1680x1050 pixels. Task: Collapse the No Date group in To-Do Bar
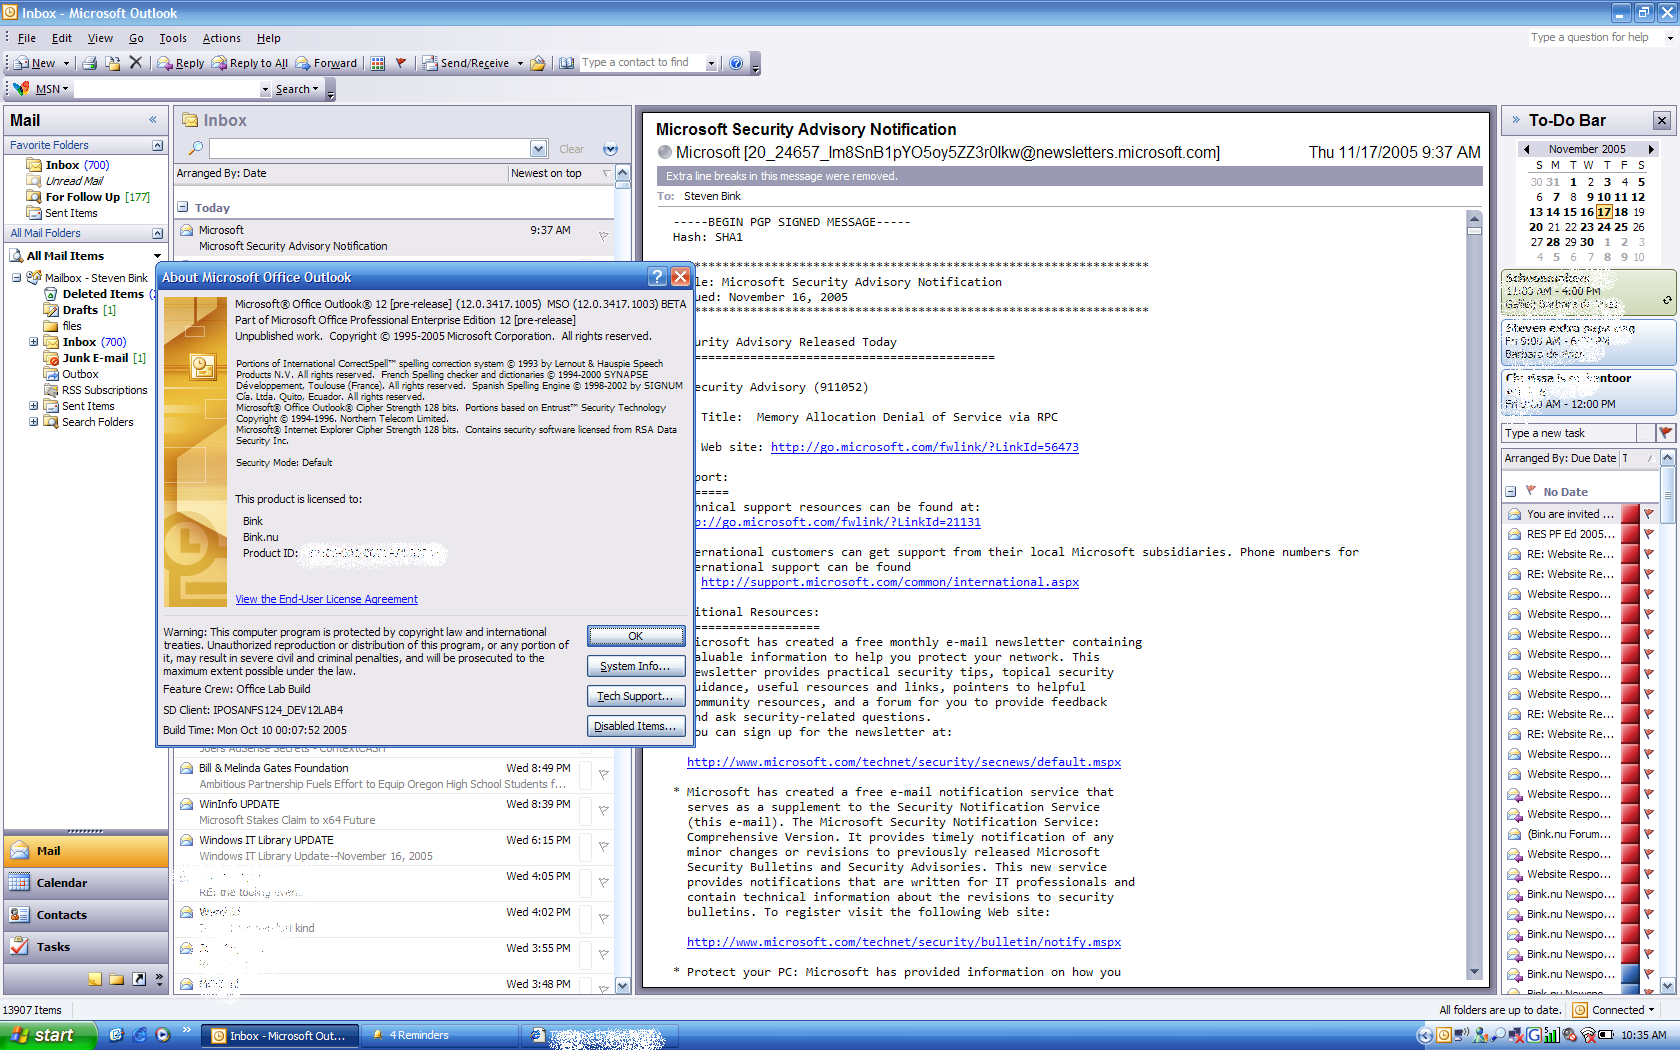point(1511,492)
